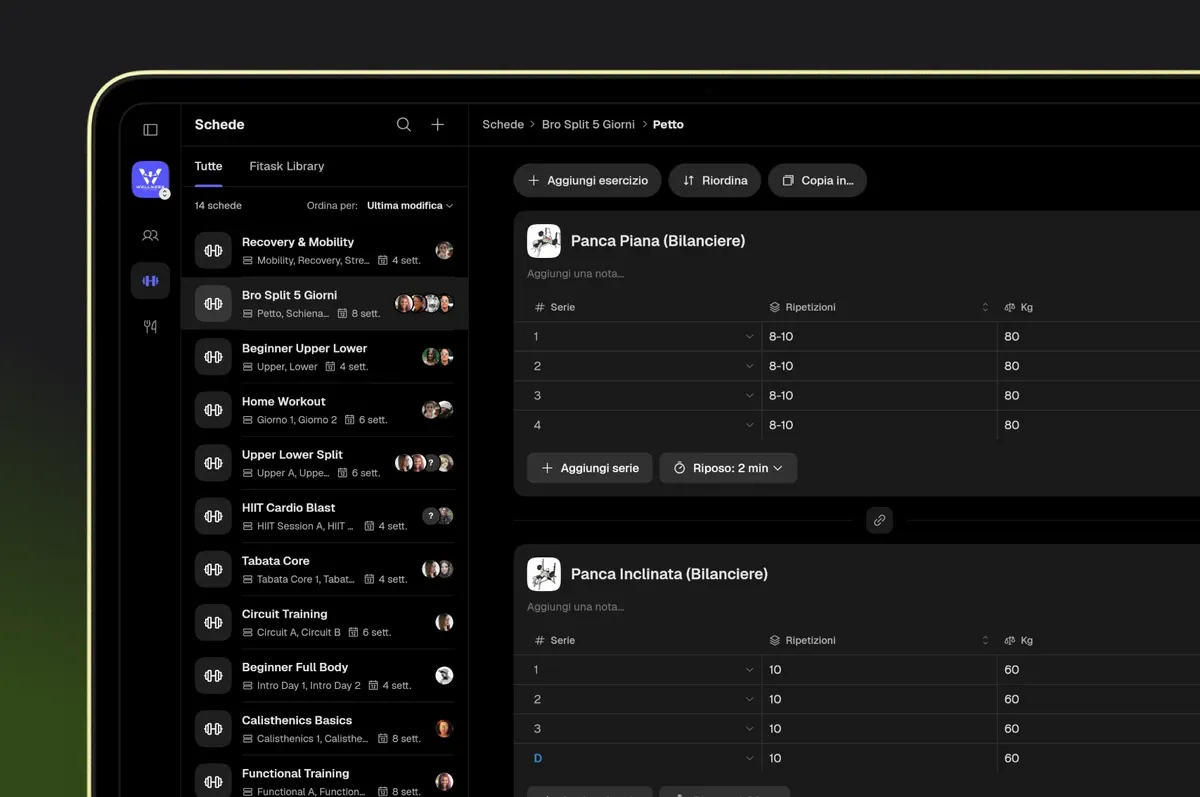
Task: Open the clients people icon in sidebar
Action: click(150, 236)
